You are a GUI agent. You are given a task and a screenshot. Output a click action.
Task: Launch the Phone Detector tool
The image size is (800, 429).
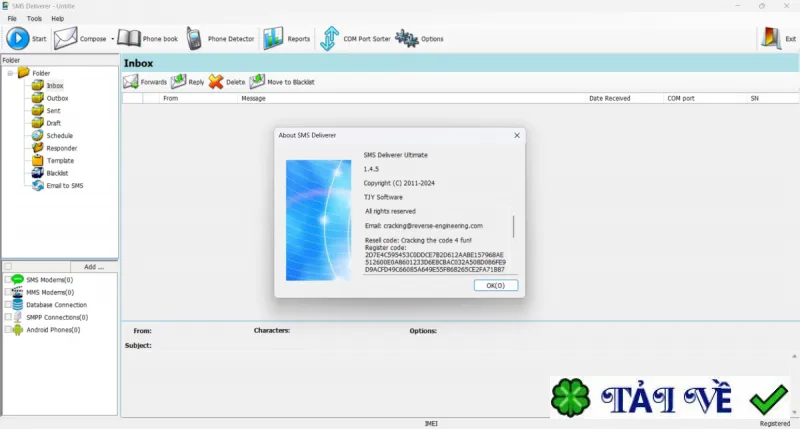coord(194,38)
